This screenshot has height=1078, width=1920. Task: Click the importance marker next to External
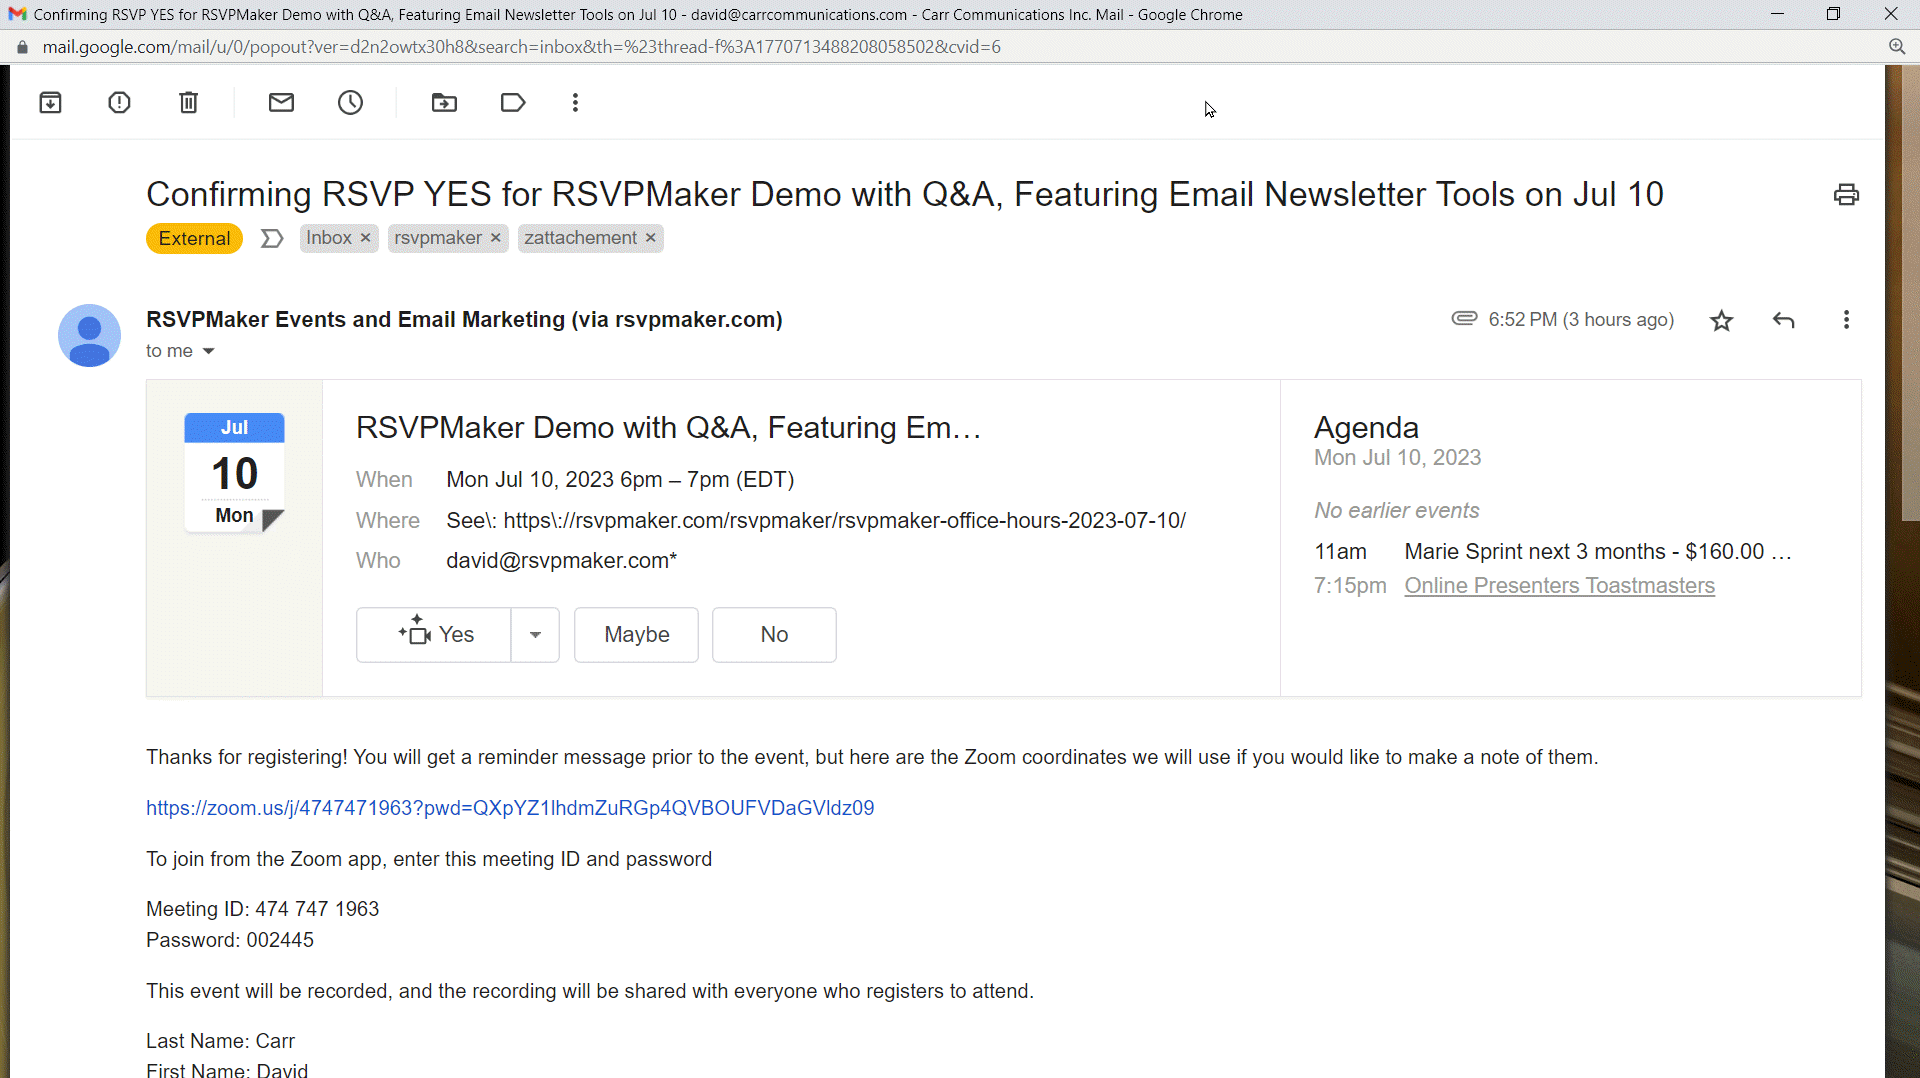(272, 238)
